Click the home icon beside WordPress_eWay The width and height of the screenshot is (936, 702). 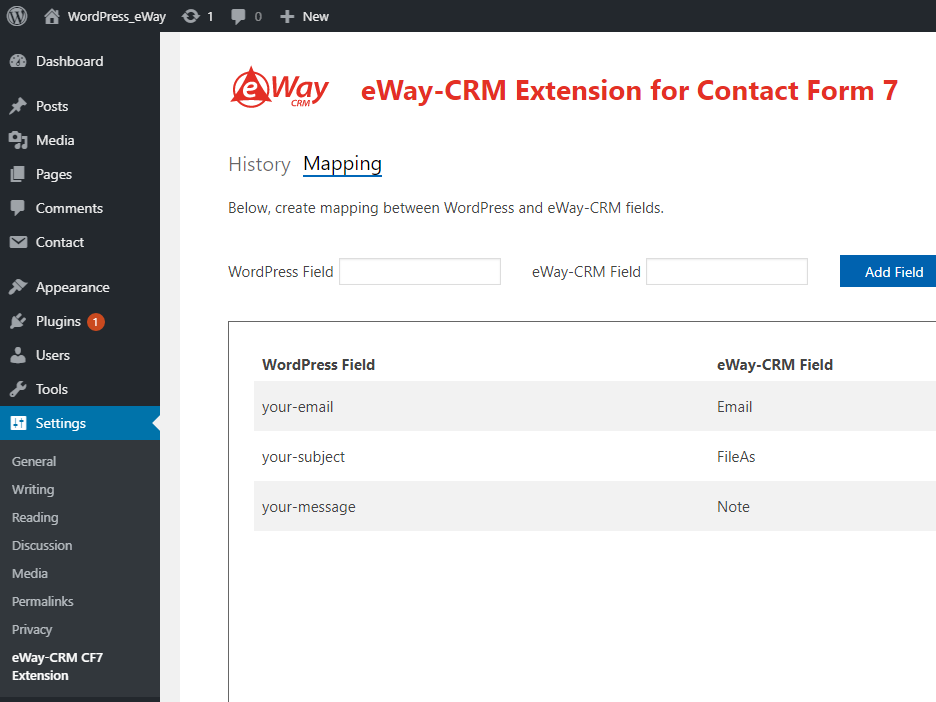52,16
